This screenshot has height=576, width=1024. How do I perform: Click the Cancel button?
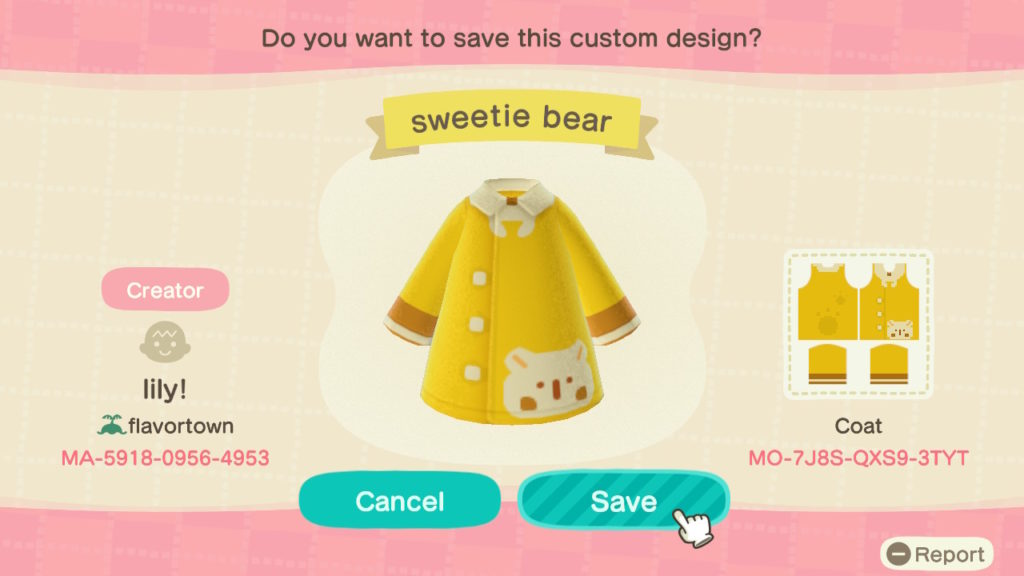tap(400, 501)
